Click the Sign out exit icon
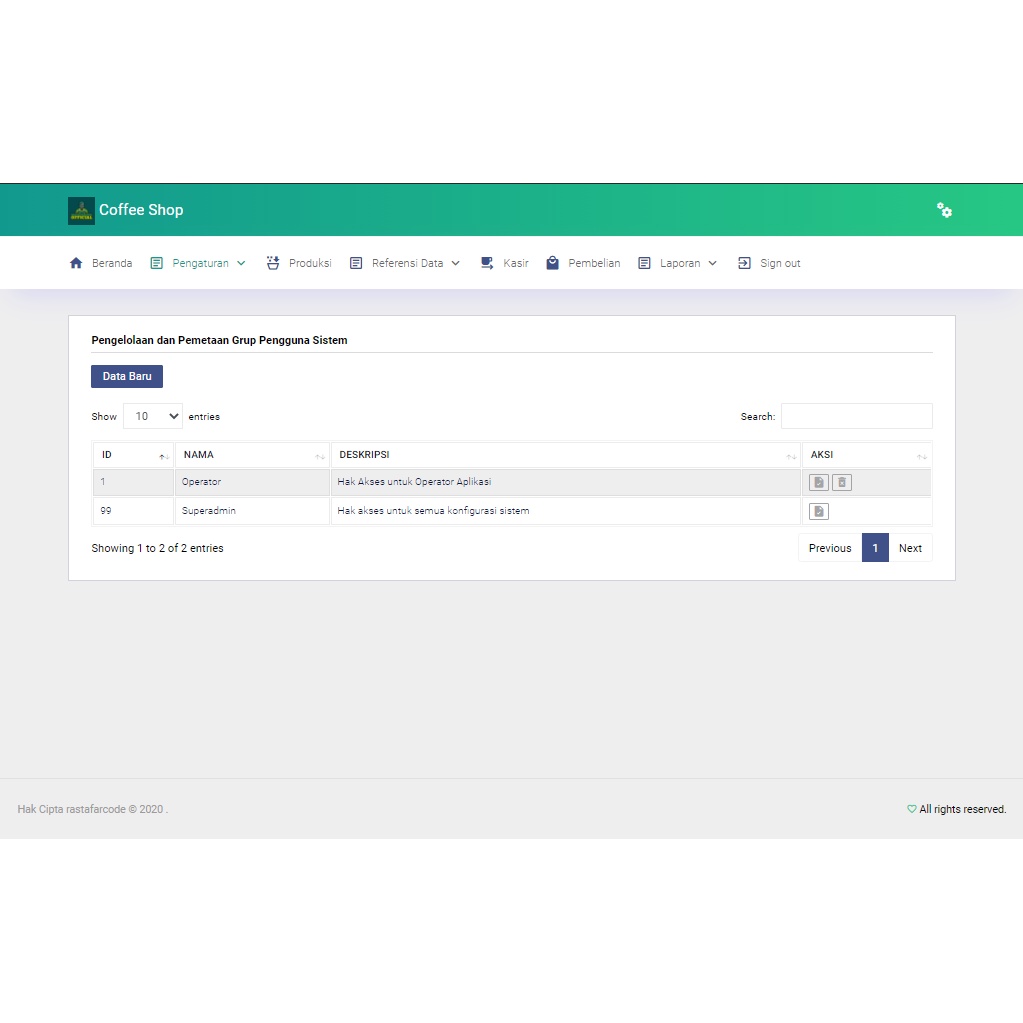 pos(744,263)
